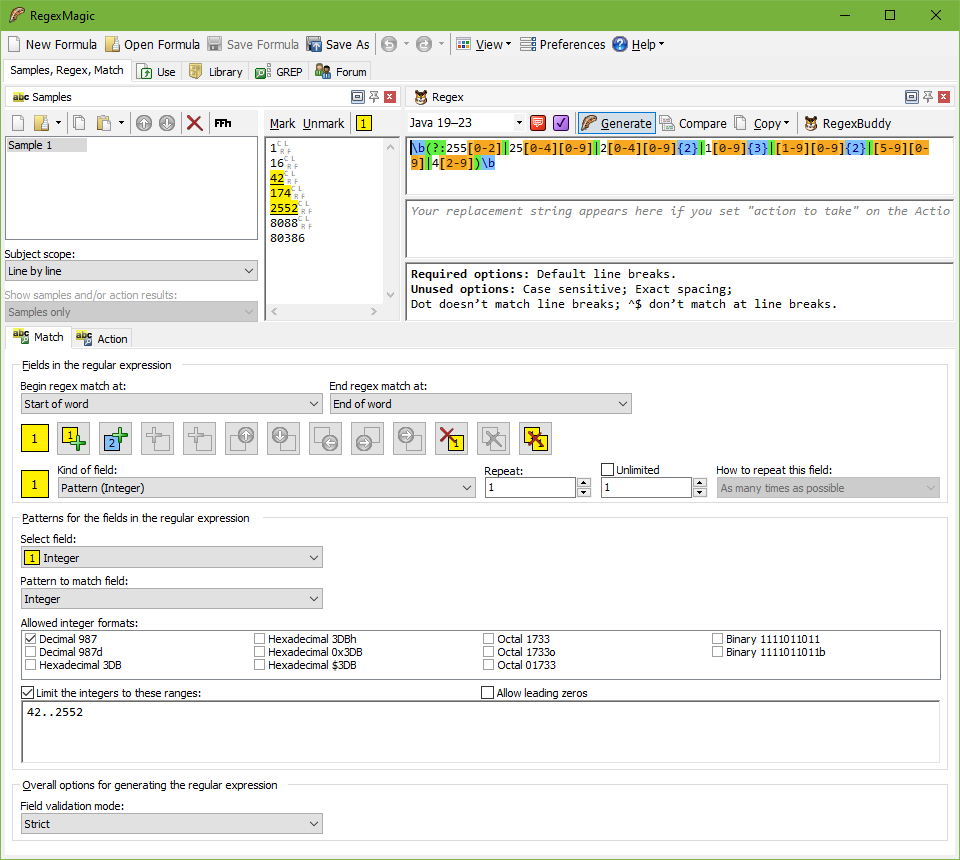The image size is (960, 860).
Task: Click the Generate regex button
Action: point(616,123)
